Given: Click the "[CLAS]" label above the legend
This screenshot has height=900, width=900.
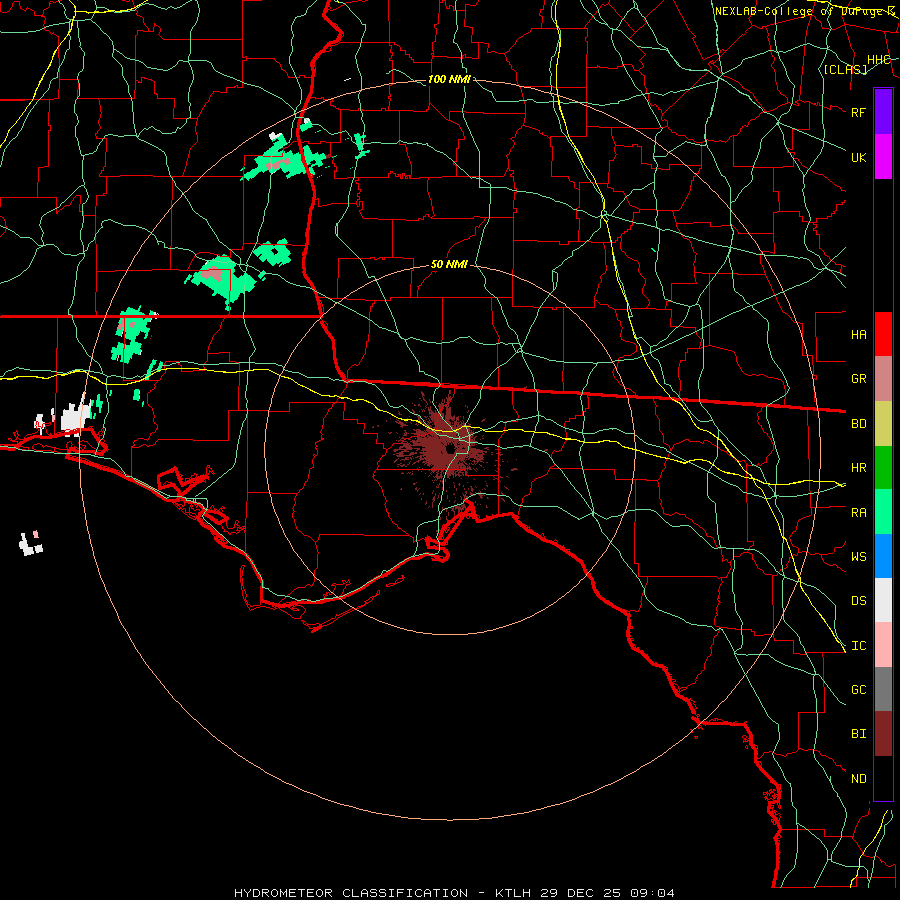Looking at the screenshot, I should click(x=845, y=70).
